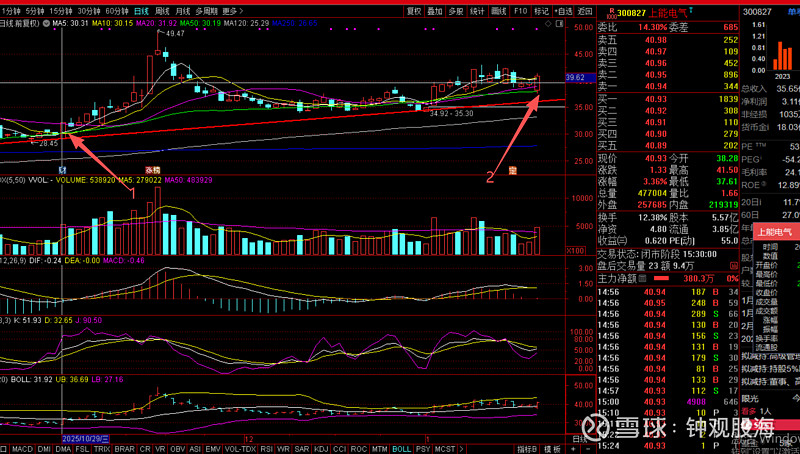Select the BRAR indicator tab

[124, 449]
